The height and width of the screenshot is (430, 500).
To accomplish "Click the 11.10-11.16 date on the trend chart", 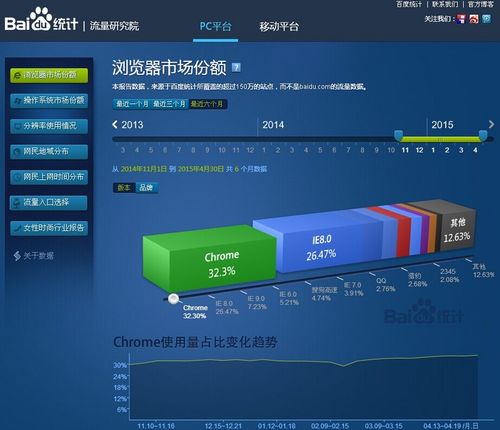I will pos(156,426).
